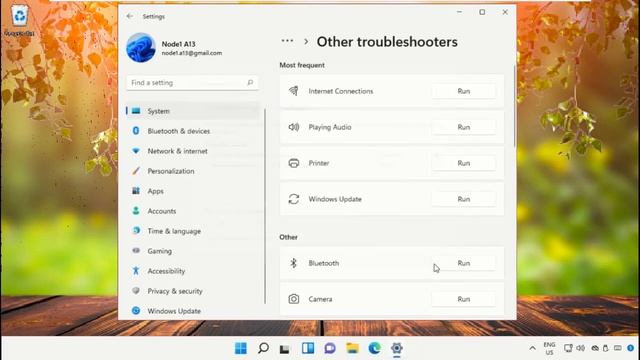Open File Explorer from taskbar

coord(352,348)
